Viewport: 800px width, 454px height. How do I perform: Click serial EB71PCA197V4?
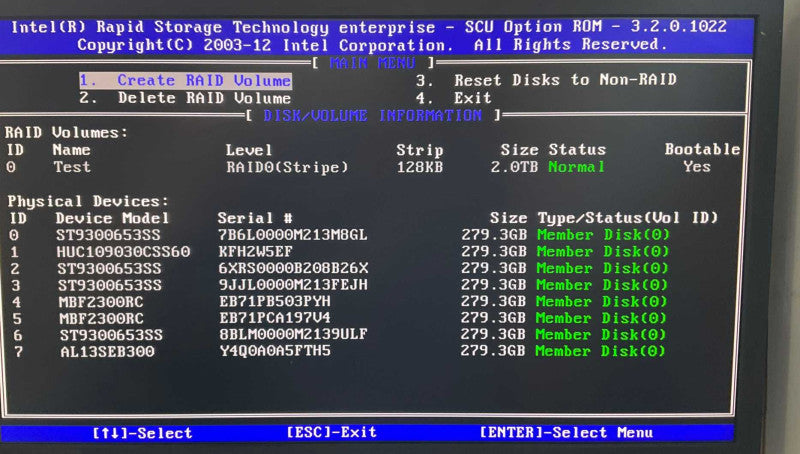click(x=275, y=318)
